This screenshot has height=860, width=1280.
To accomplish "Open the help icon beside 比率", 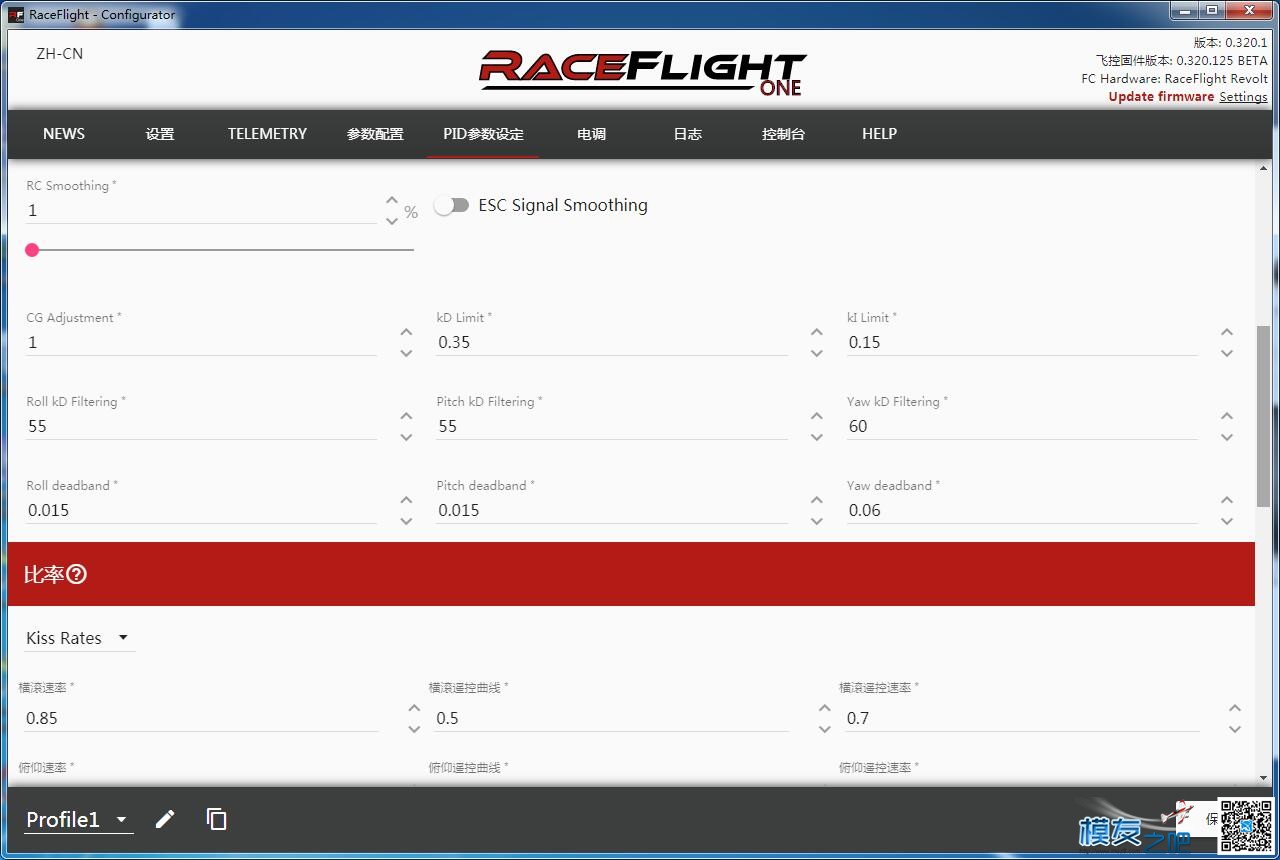I will (76, 574).
